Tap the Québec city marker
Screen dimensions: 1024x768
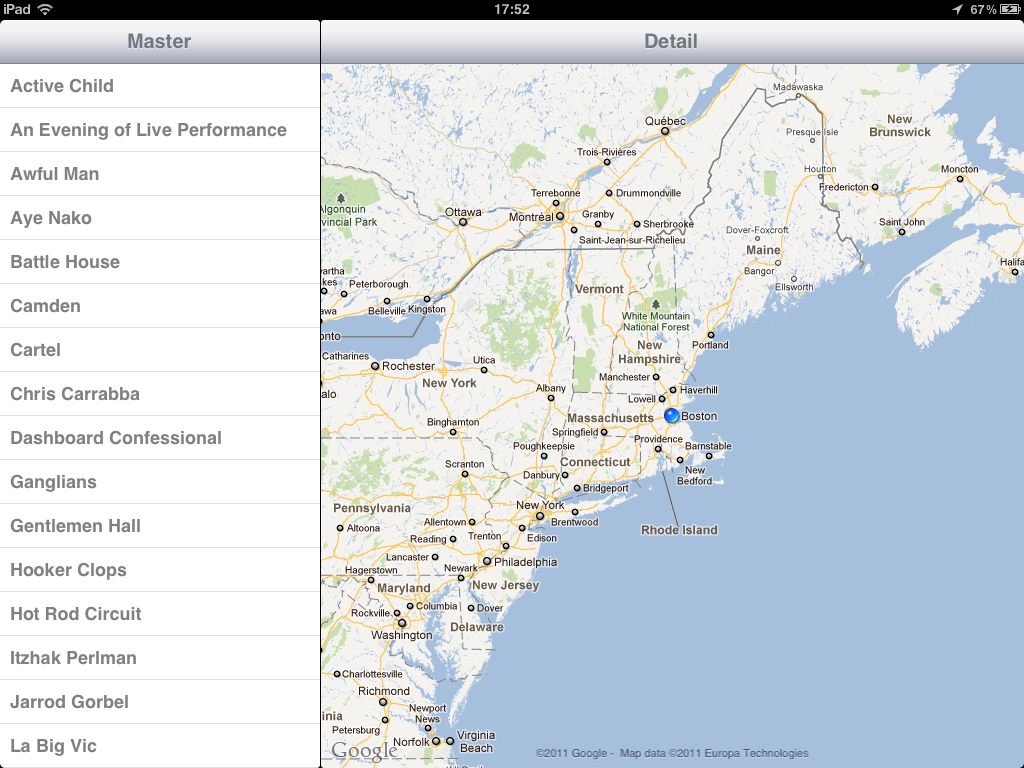665,131
